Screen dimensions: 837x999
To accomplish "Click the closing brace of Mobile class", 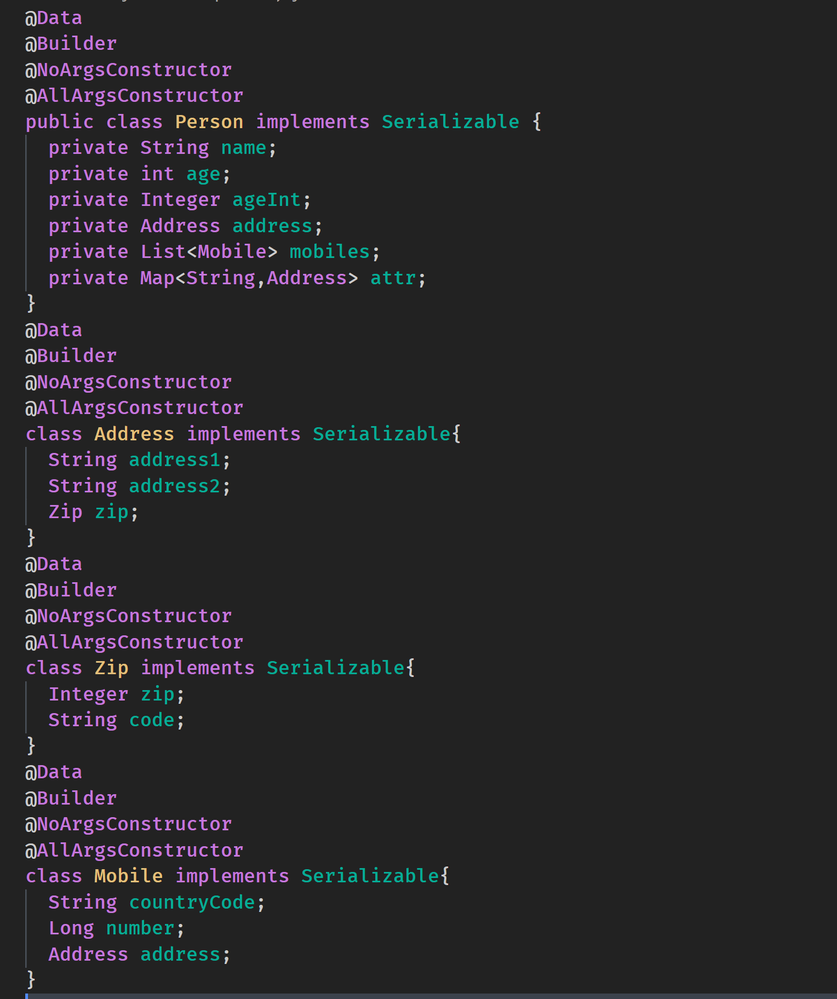I will click(x=31, y=979).
